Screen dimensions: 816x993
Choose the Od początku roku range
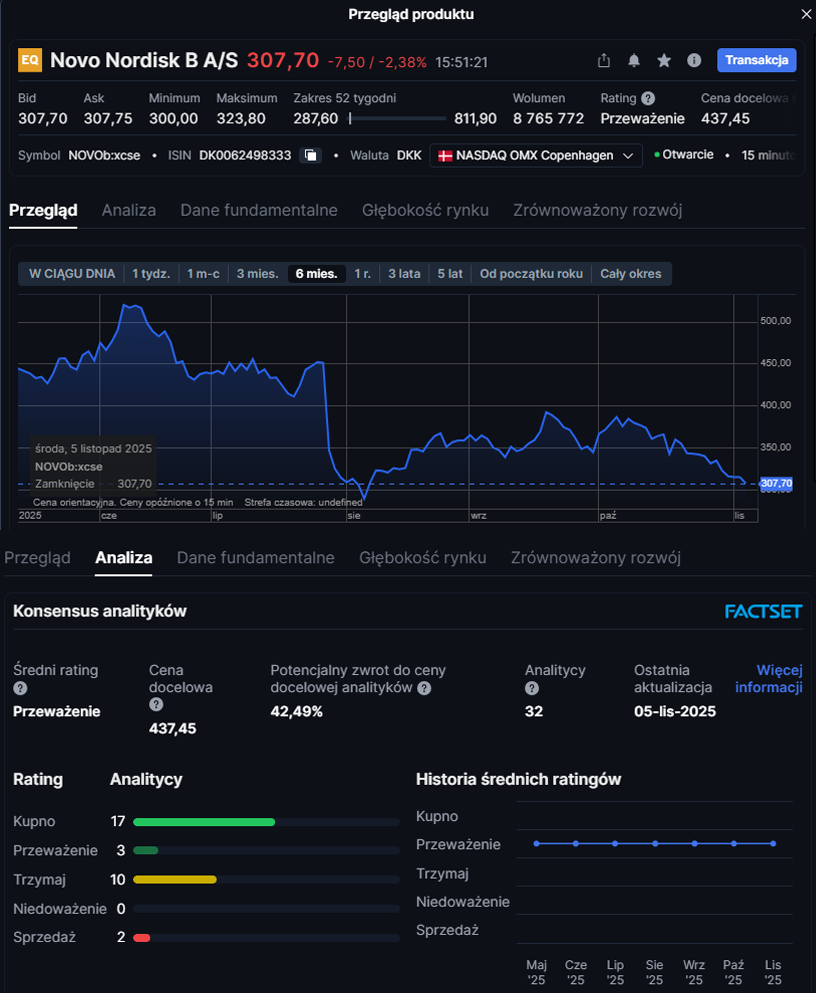[x=530, y=274]
